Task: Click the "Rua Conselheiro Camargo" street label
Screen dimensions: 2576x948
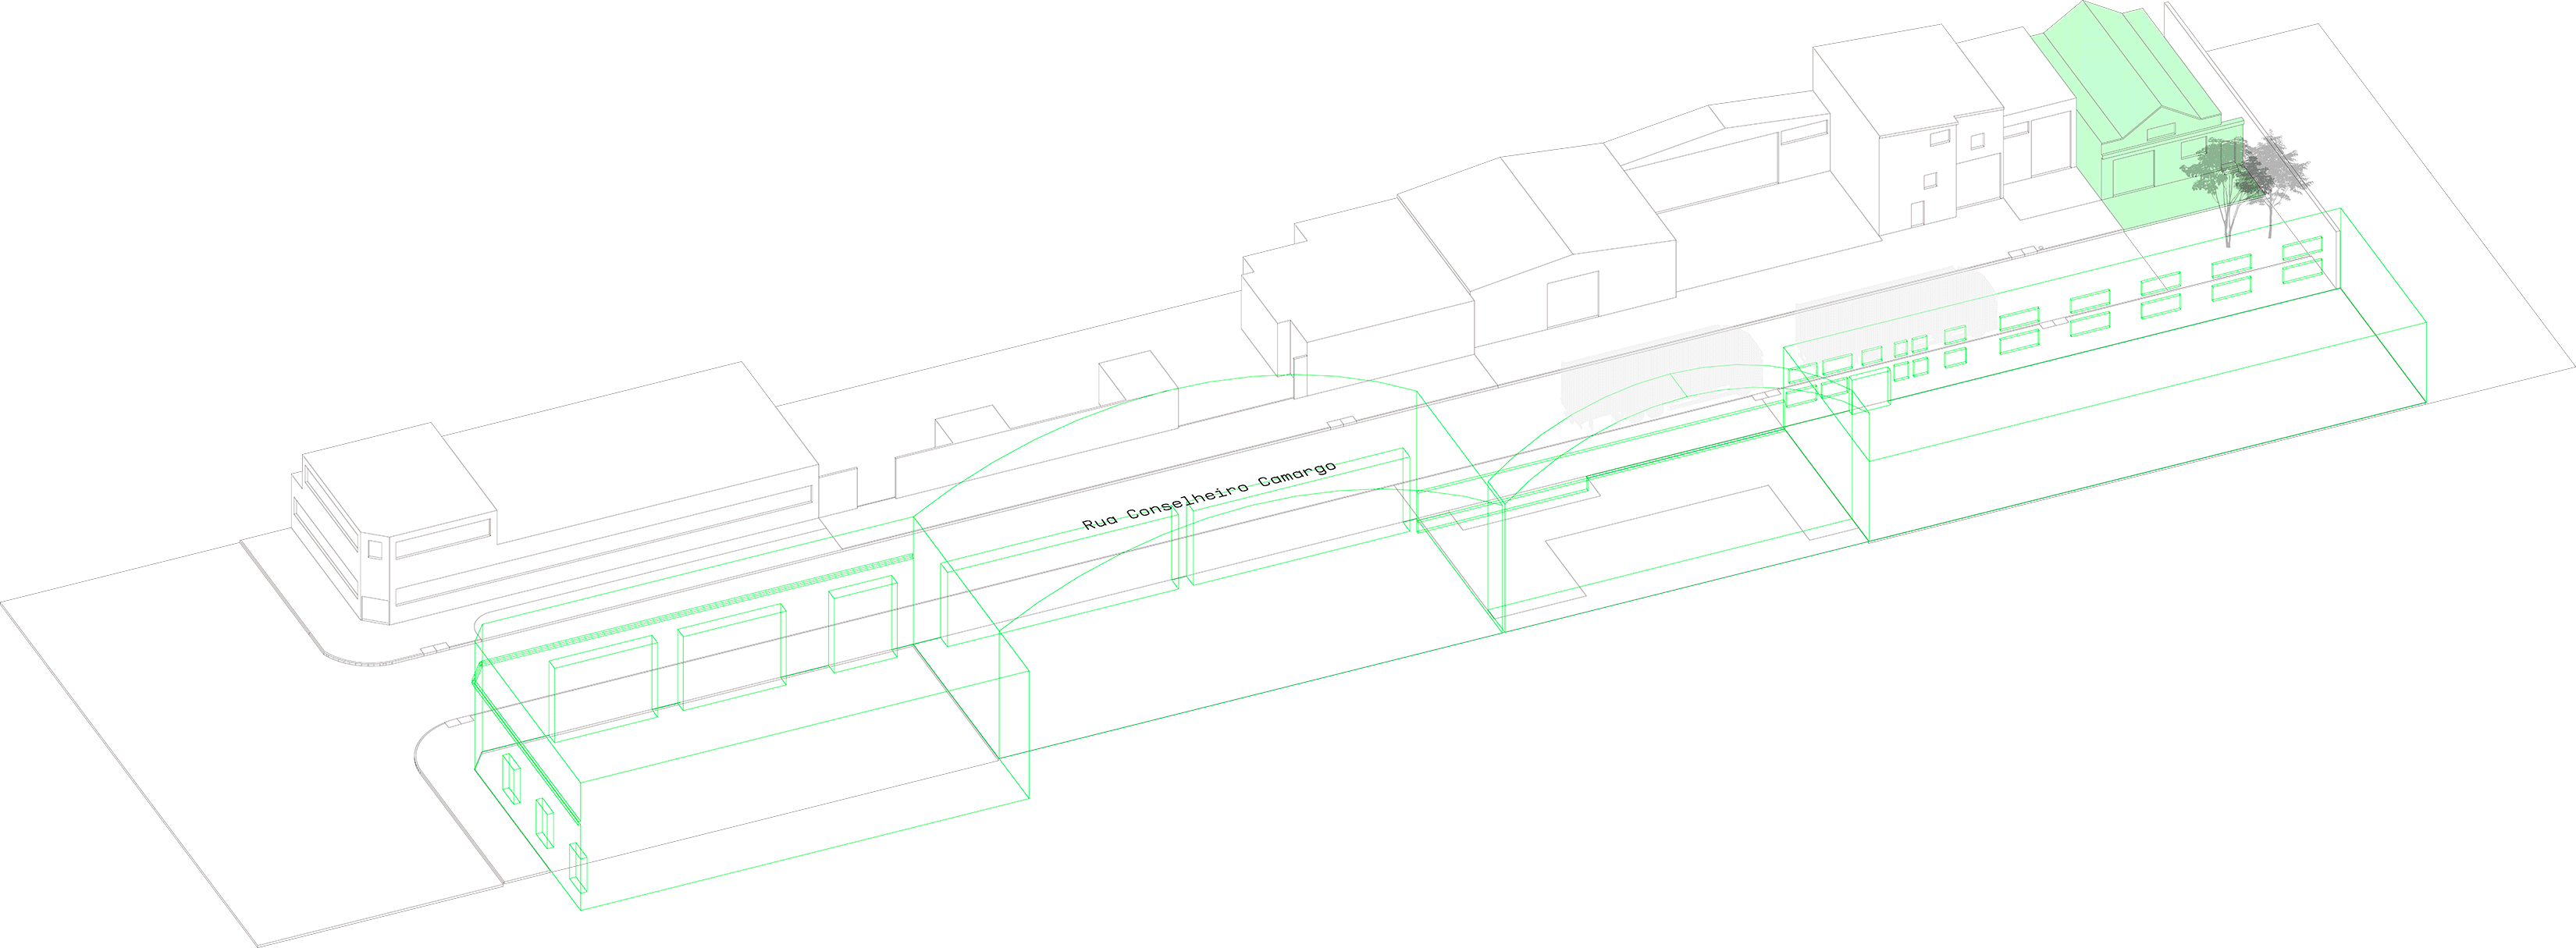Action: 1209,496
